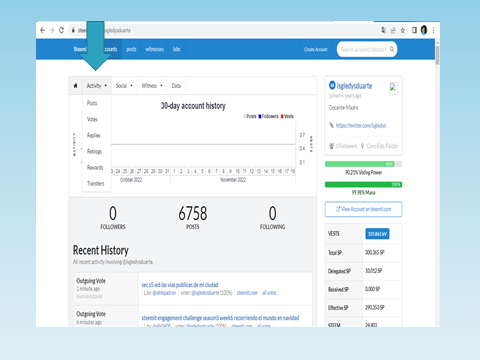Viewport: 480px width, 360px height.
Task: Click the 0 FOLLOWERS counter
Action: tap(113, 217)
